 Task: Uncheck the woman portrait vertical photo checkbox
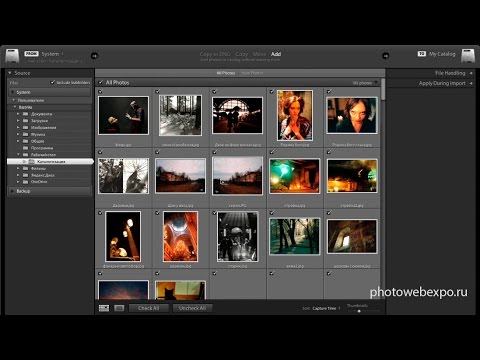click(x=272, y=91)
